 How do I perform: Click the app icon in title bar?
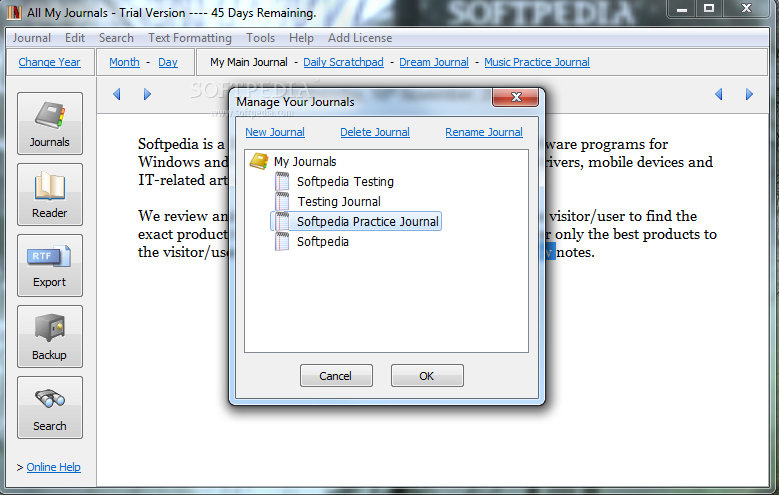14,12
